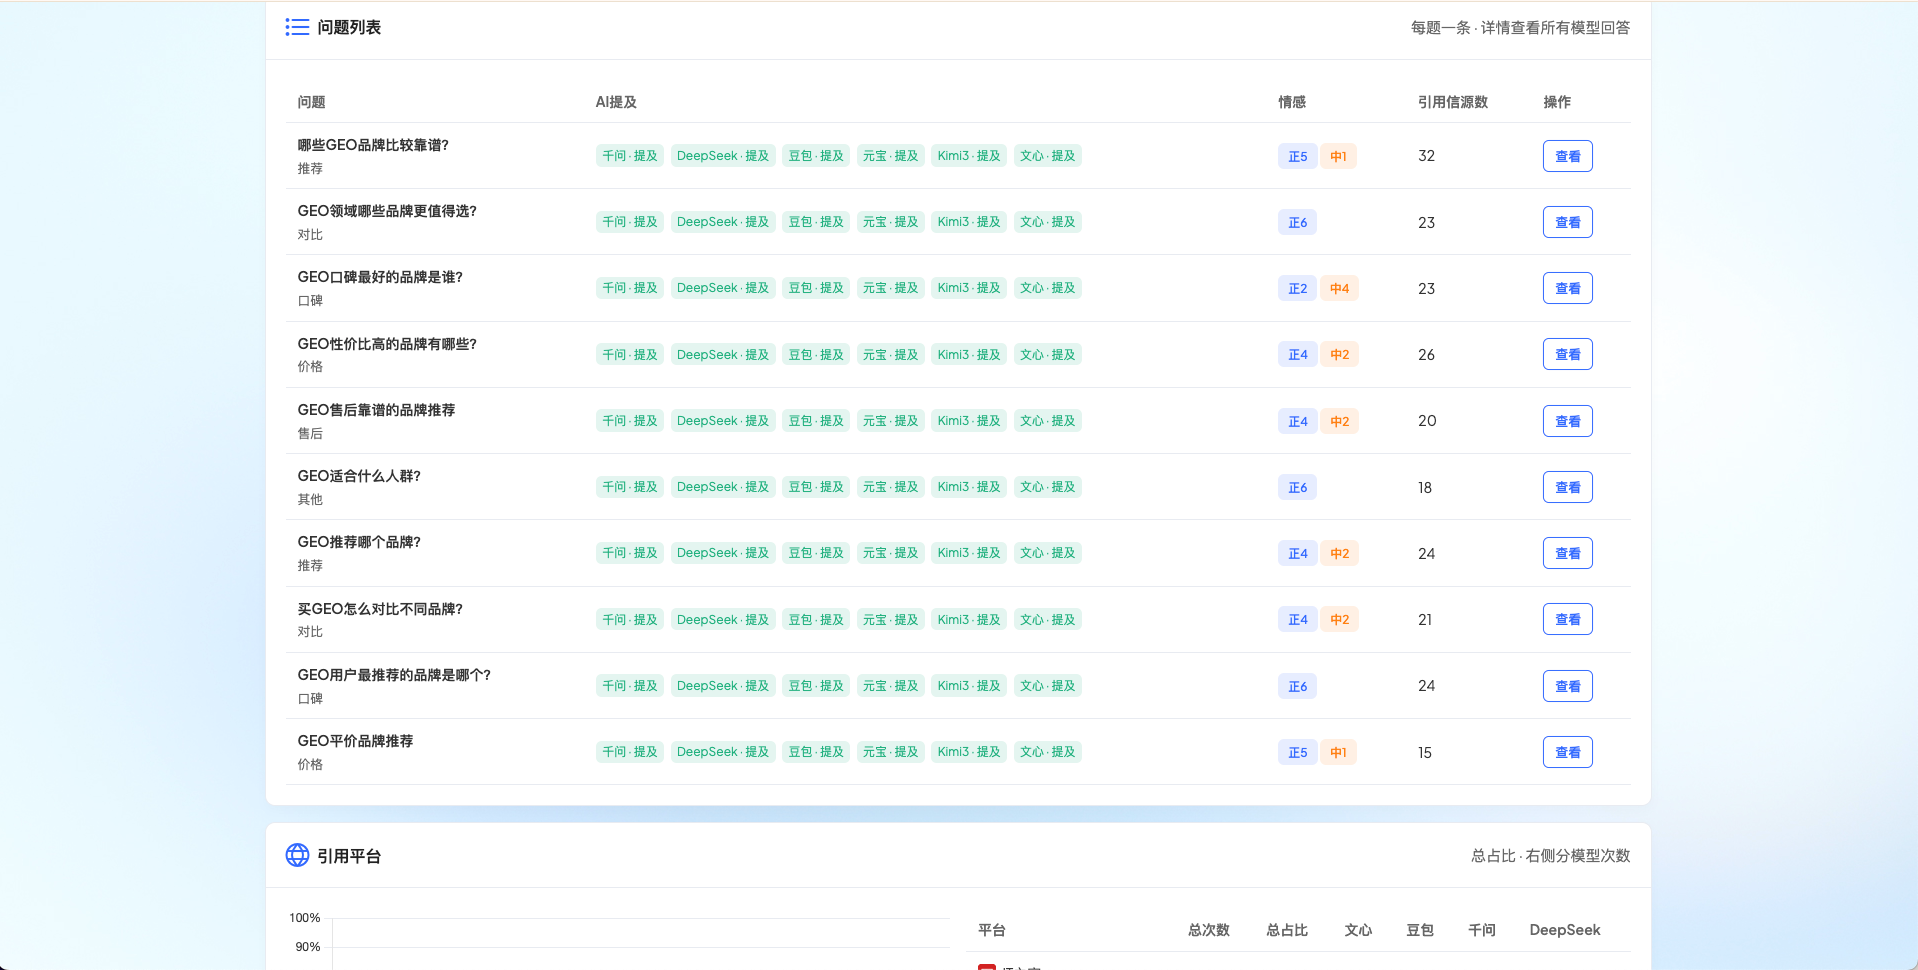
Task: Click the 总次数 column in the platform table
Action: 1208,930
